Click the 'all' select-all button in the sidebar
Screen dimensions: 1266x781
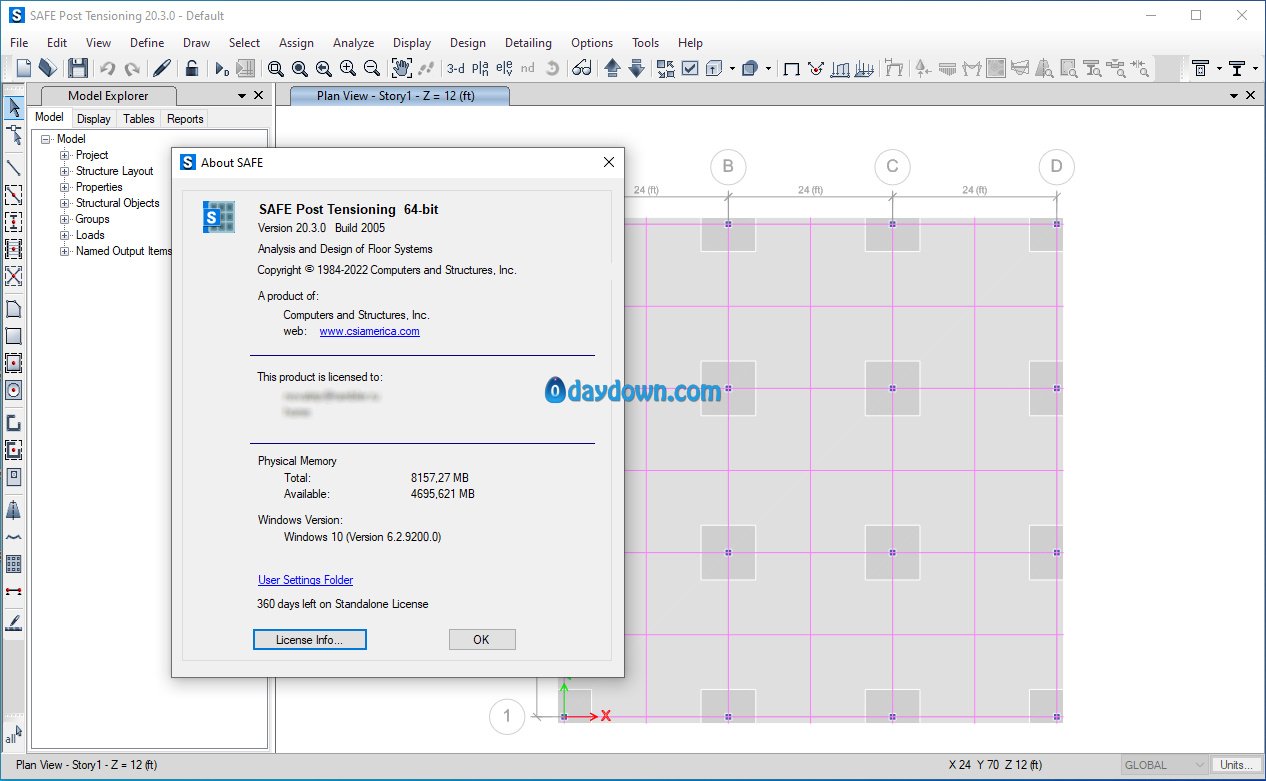pyautogui.click(x=14, y=737)
